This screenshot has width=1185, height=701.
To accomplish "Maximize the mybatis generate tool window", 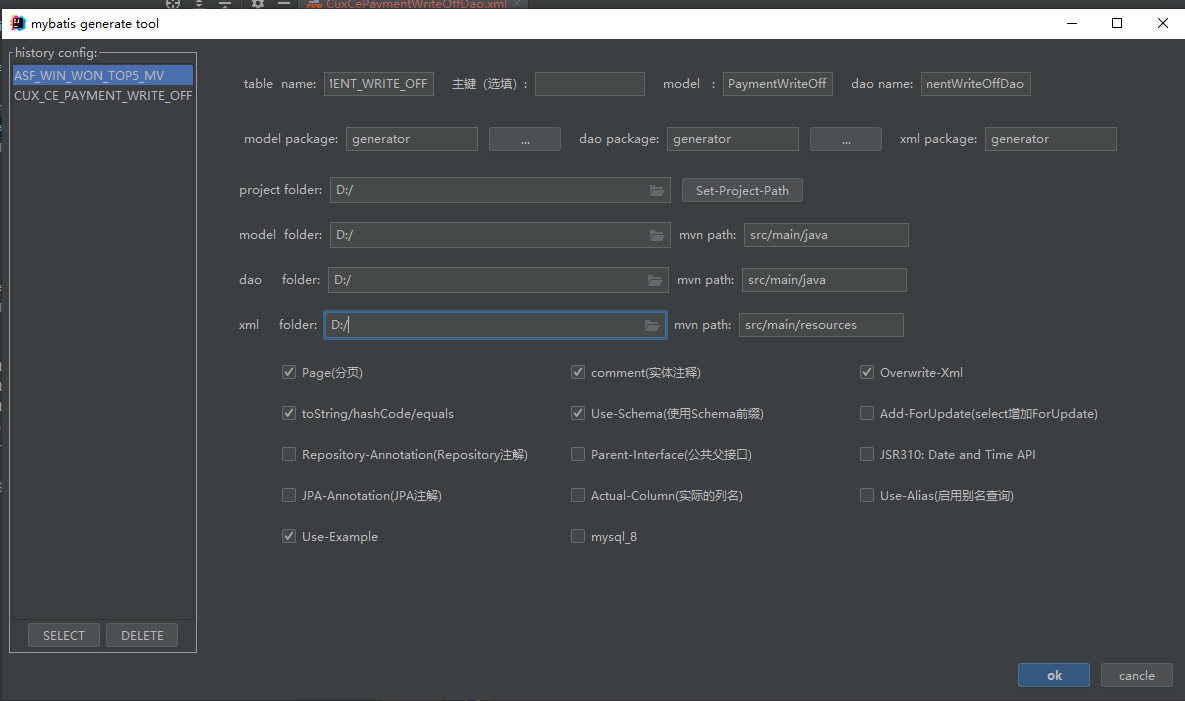I will [x=1117, y=23].
